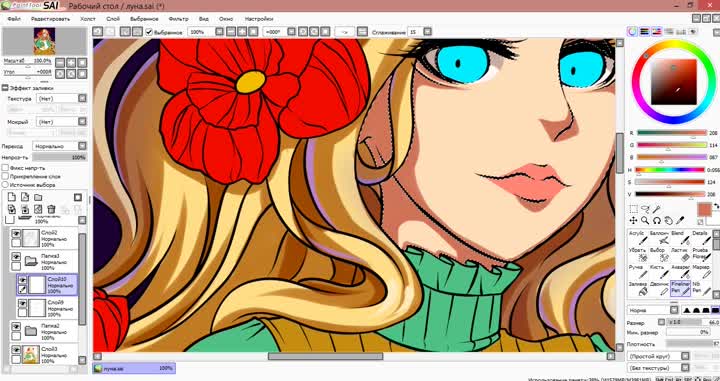Open the Фильтр menu
The height and width of the screenshot is (381, 720).
coord(179,19)
